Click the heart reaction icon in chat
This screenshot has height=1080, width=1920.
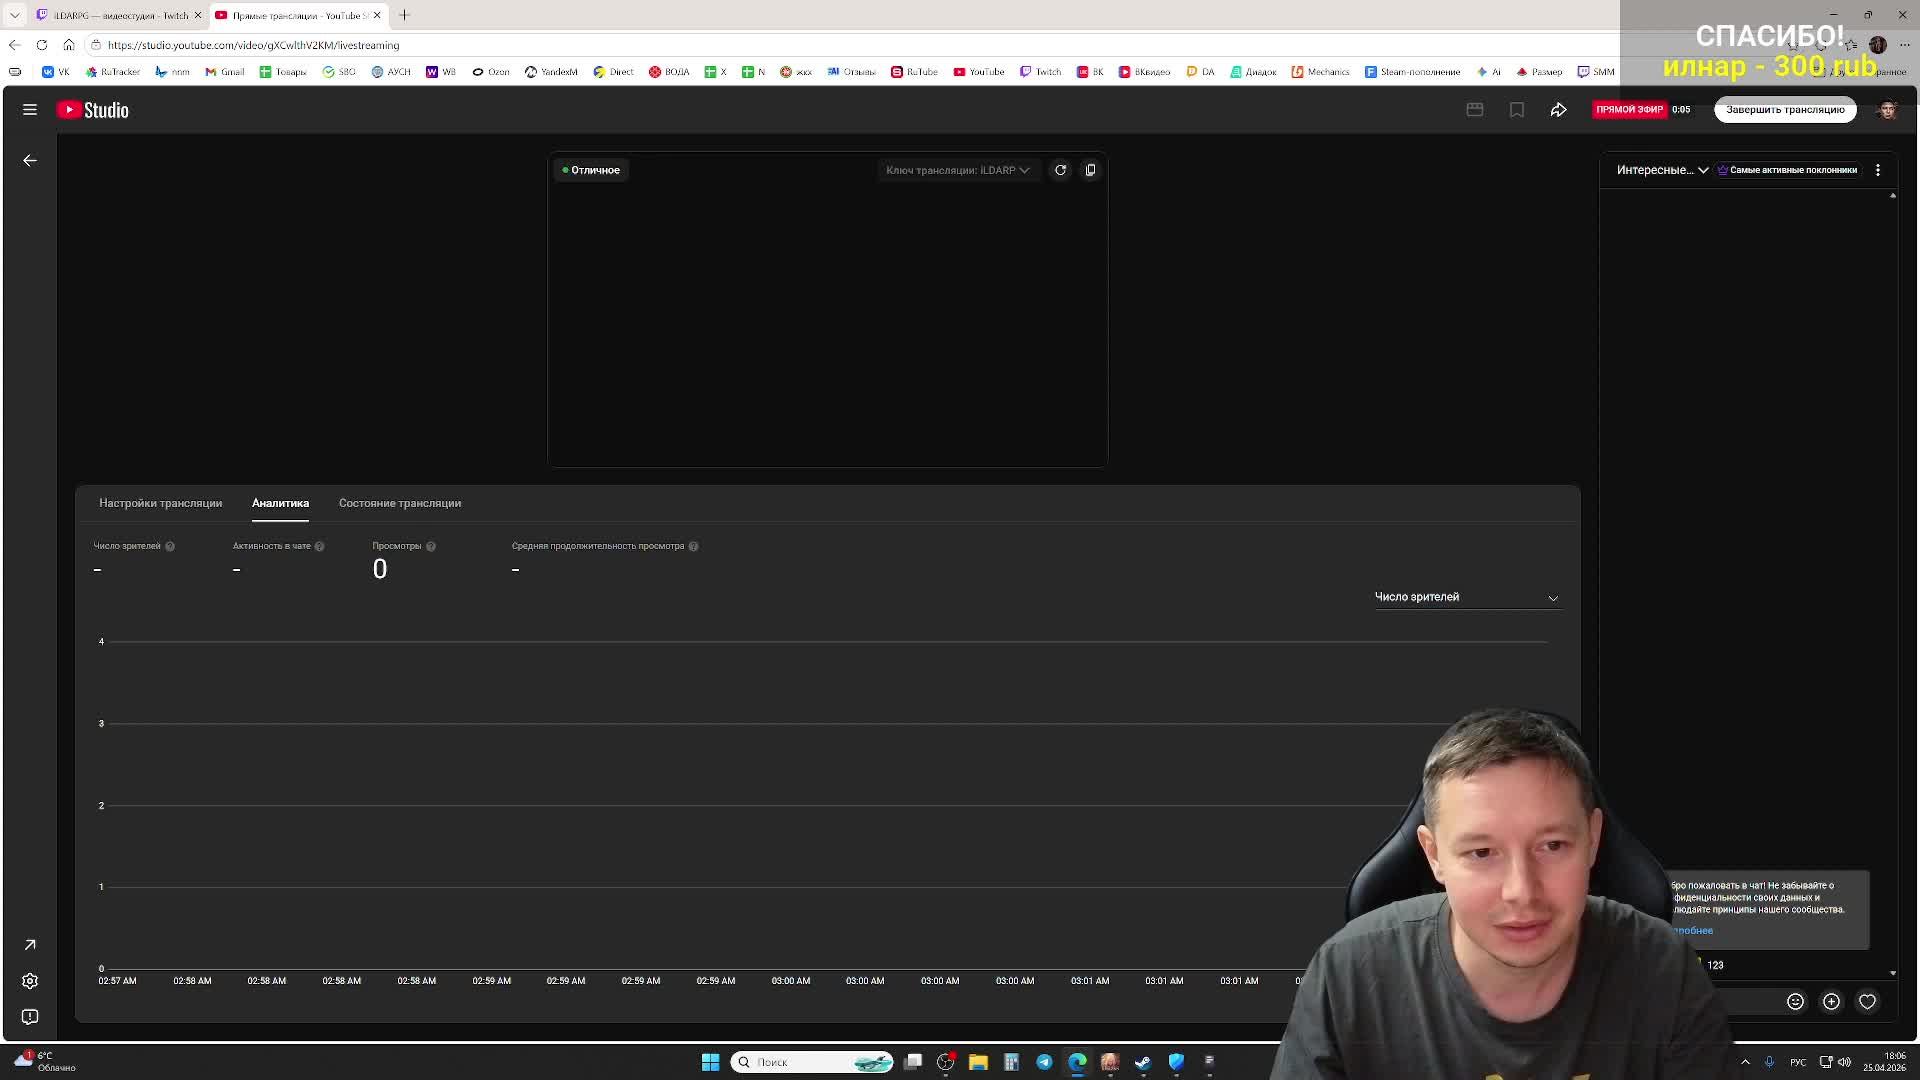[x=1867, y=1001]
